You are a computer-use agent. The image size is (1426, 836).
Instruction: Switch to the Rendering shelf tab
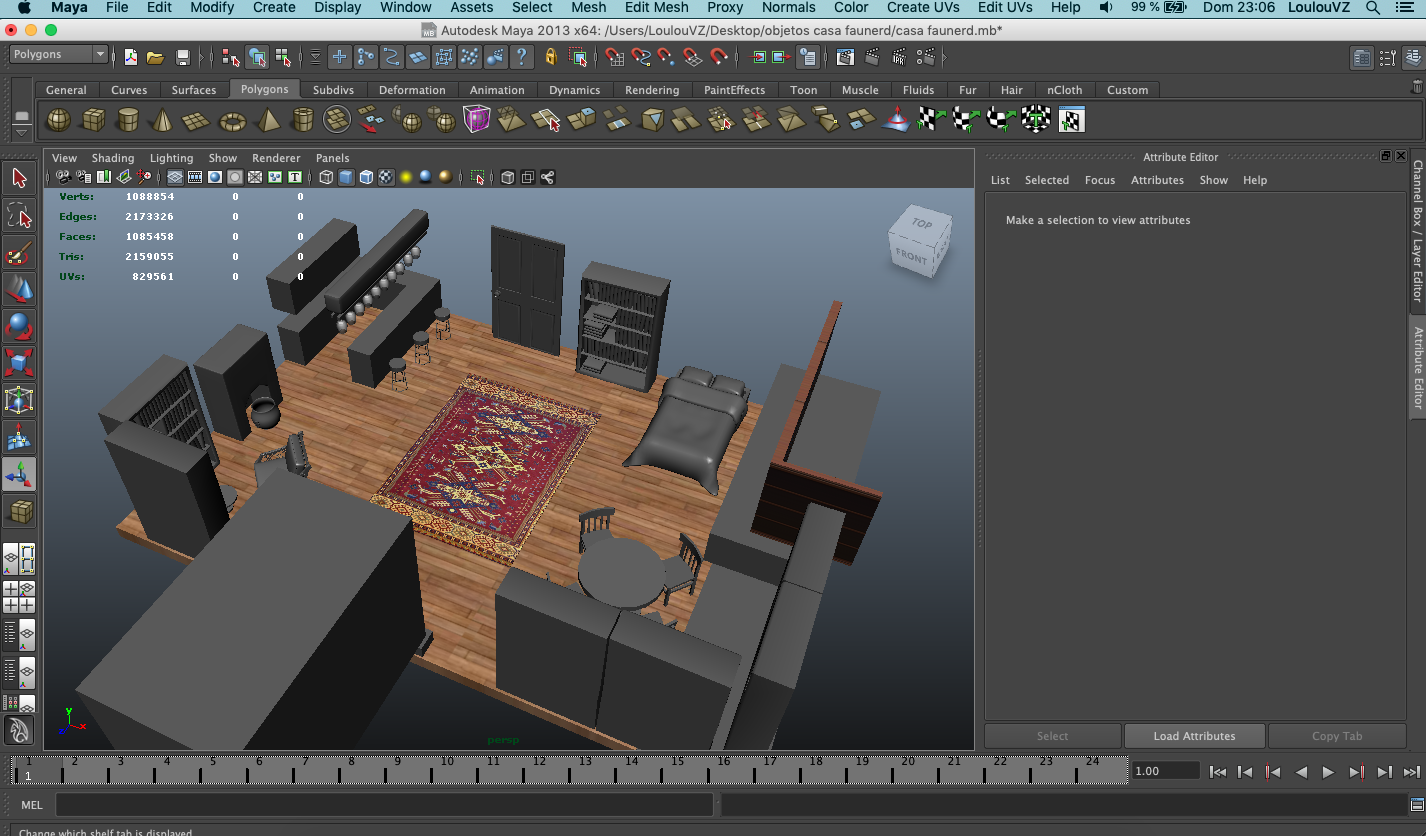click(651, 90)
